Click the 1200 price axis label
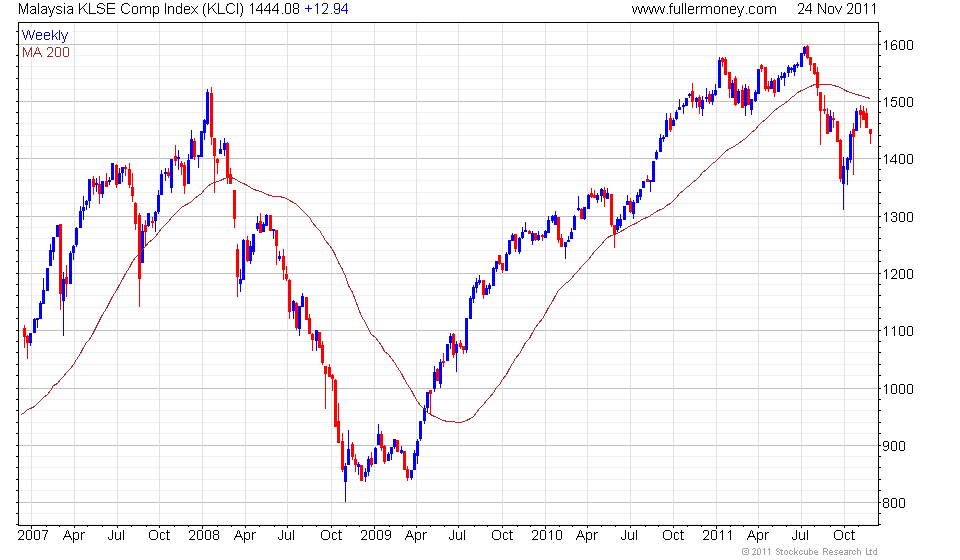960x560 pixels. pos(898,274)
